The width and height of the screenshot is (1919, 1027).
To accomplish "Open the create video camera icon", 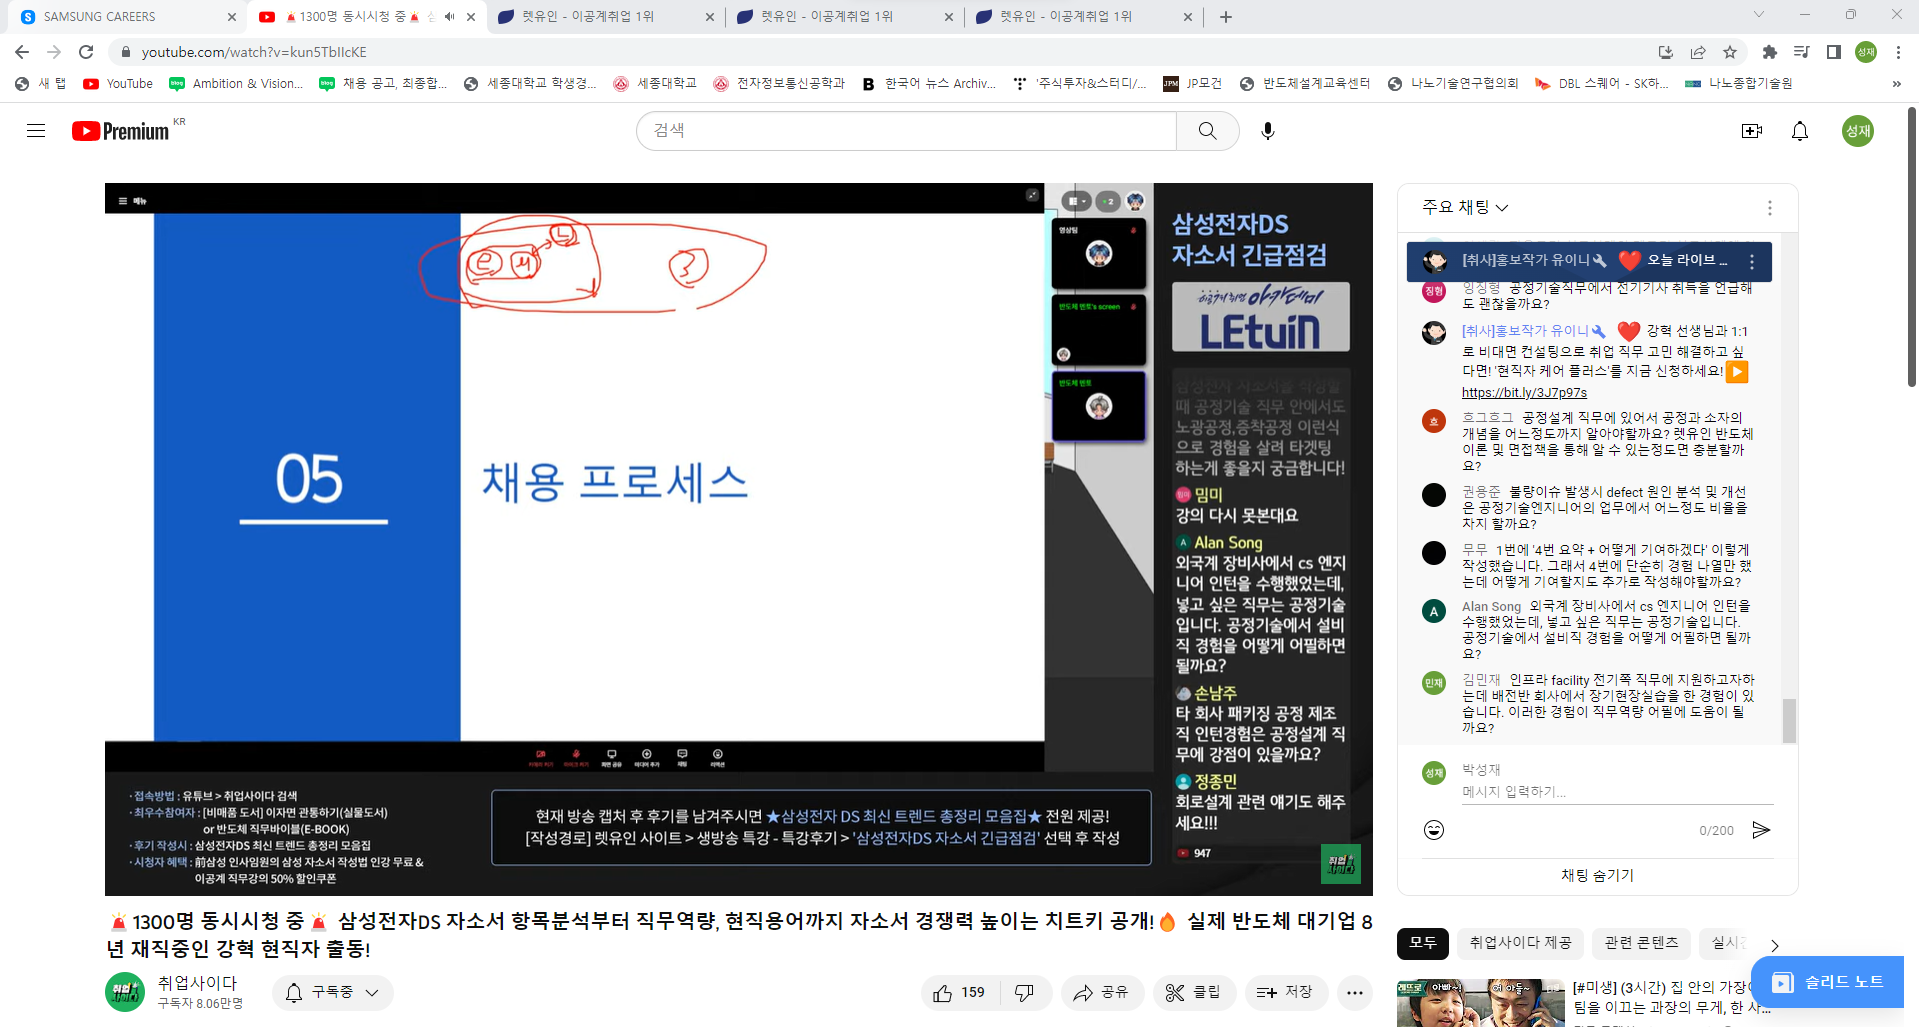I will pos(1751,131).
